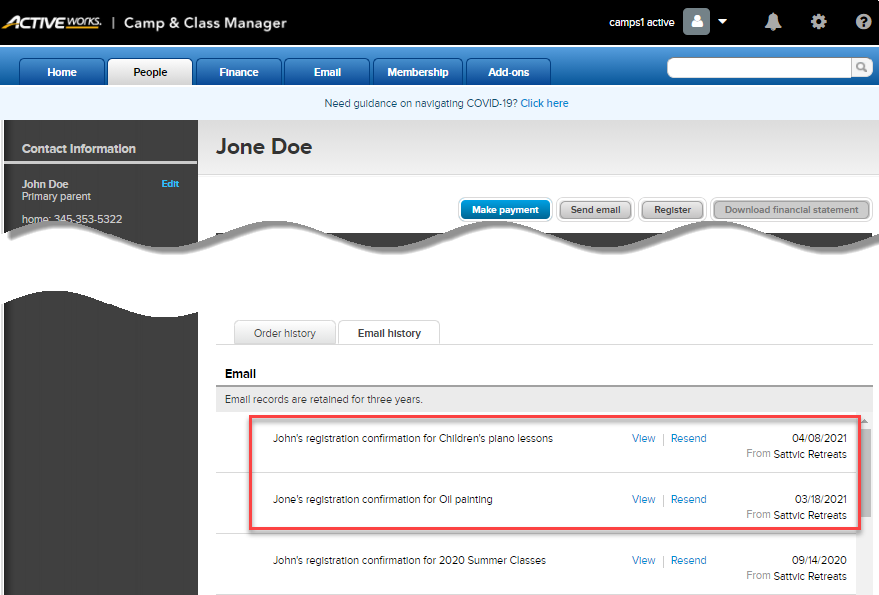Click the user profile avatar icon
Image resolution: width=879 pixels, height=595 pixels.
pos(696,22)
